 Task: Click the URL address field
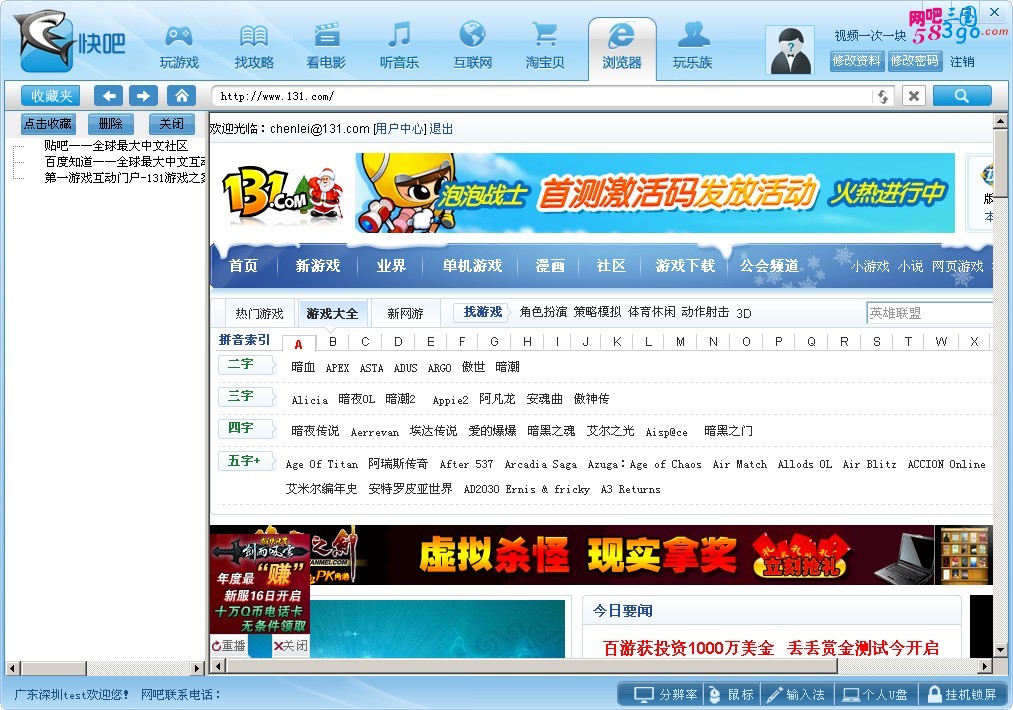[543, 96]
